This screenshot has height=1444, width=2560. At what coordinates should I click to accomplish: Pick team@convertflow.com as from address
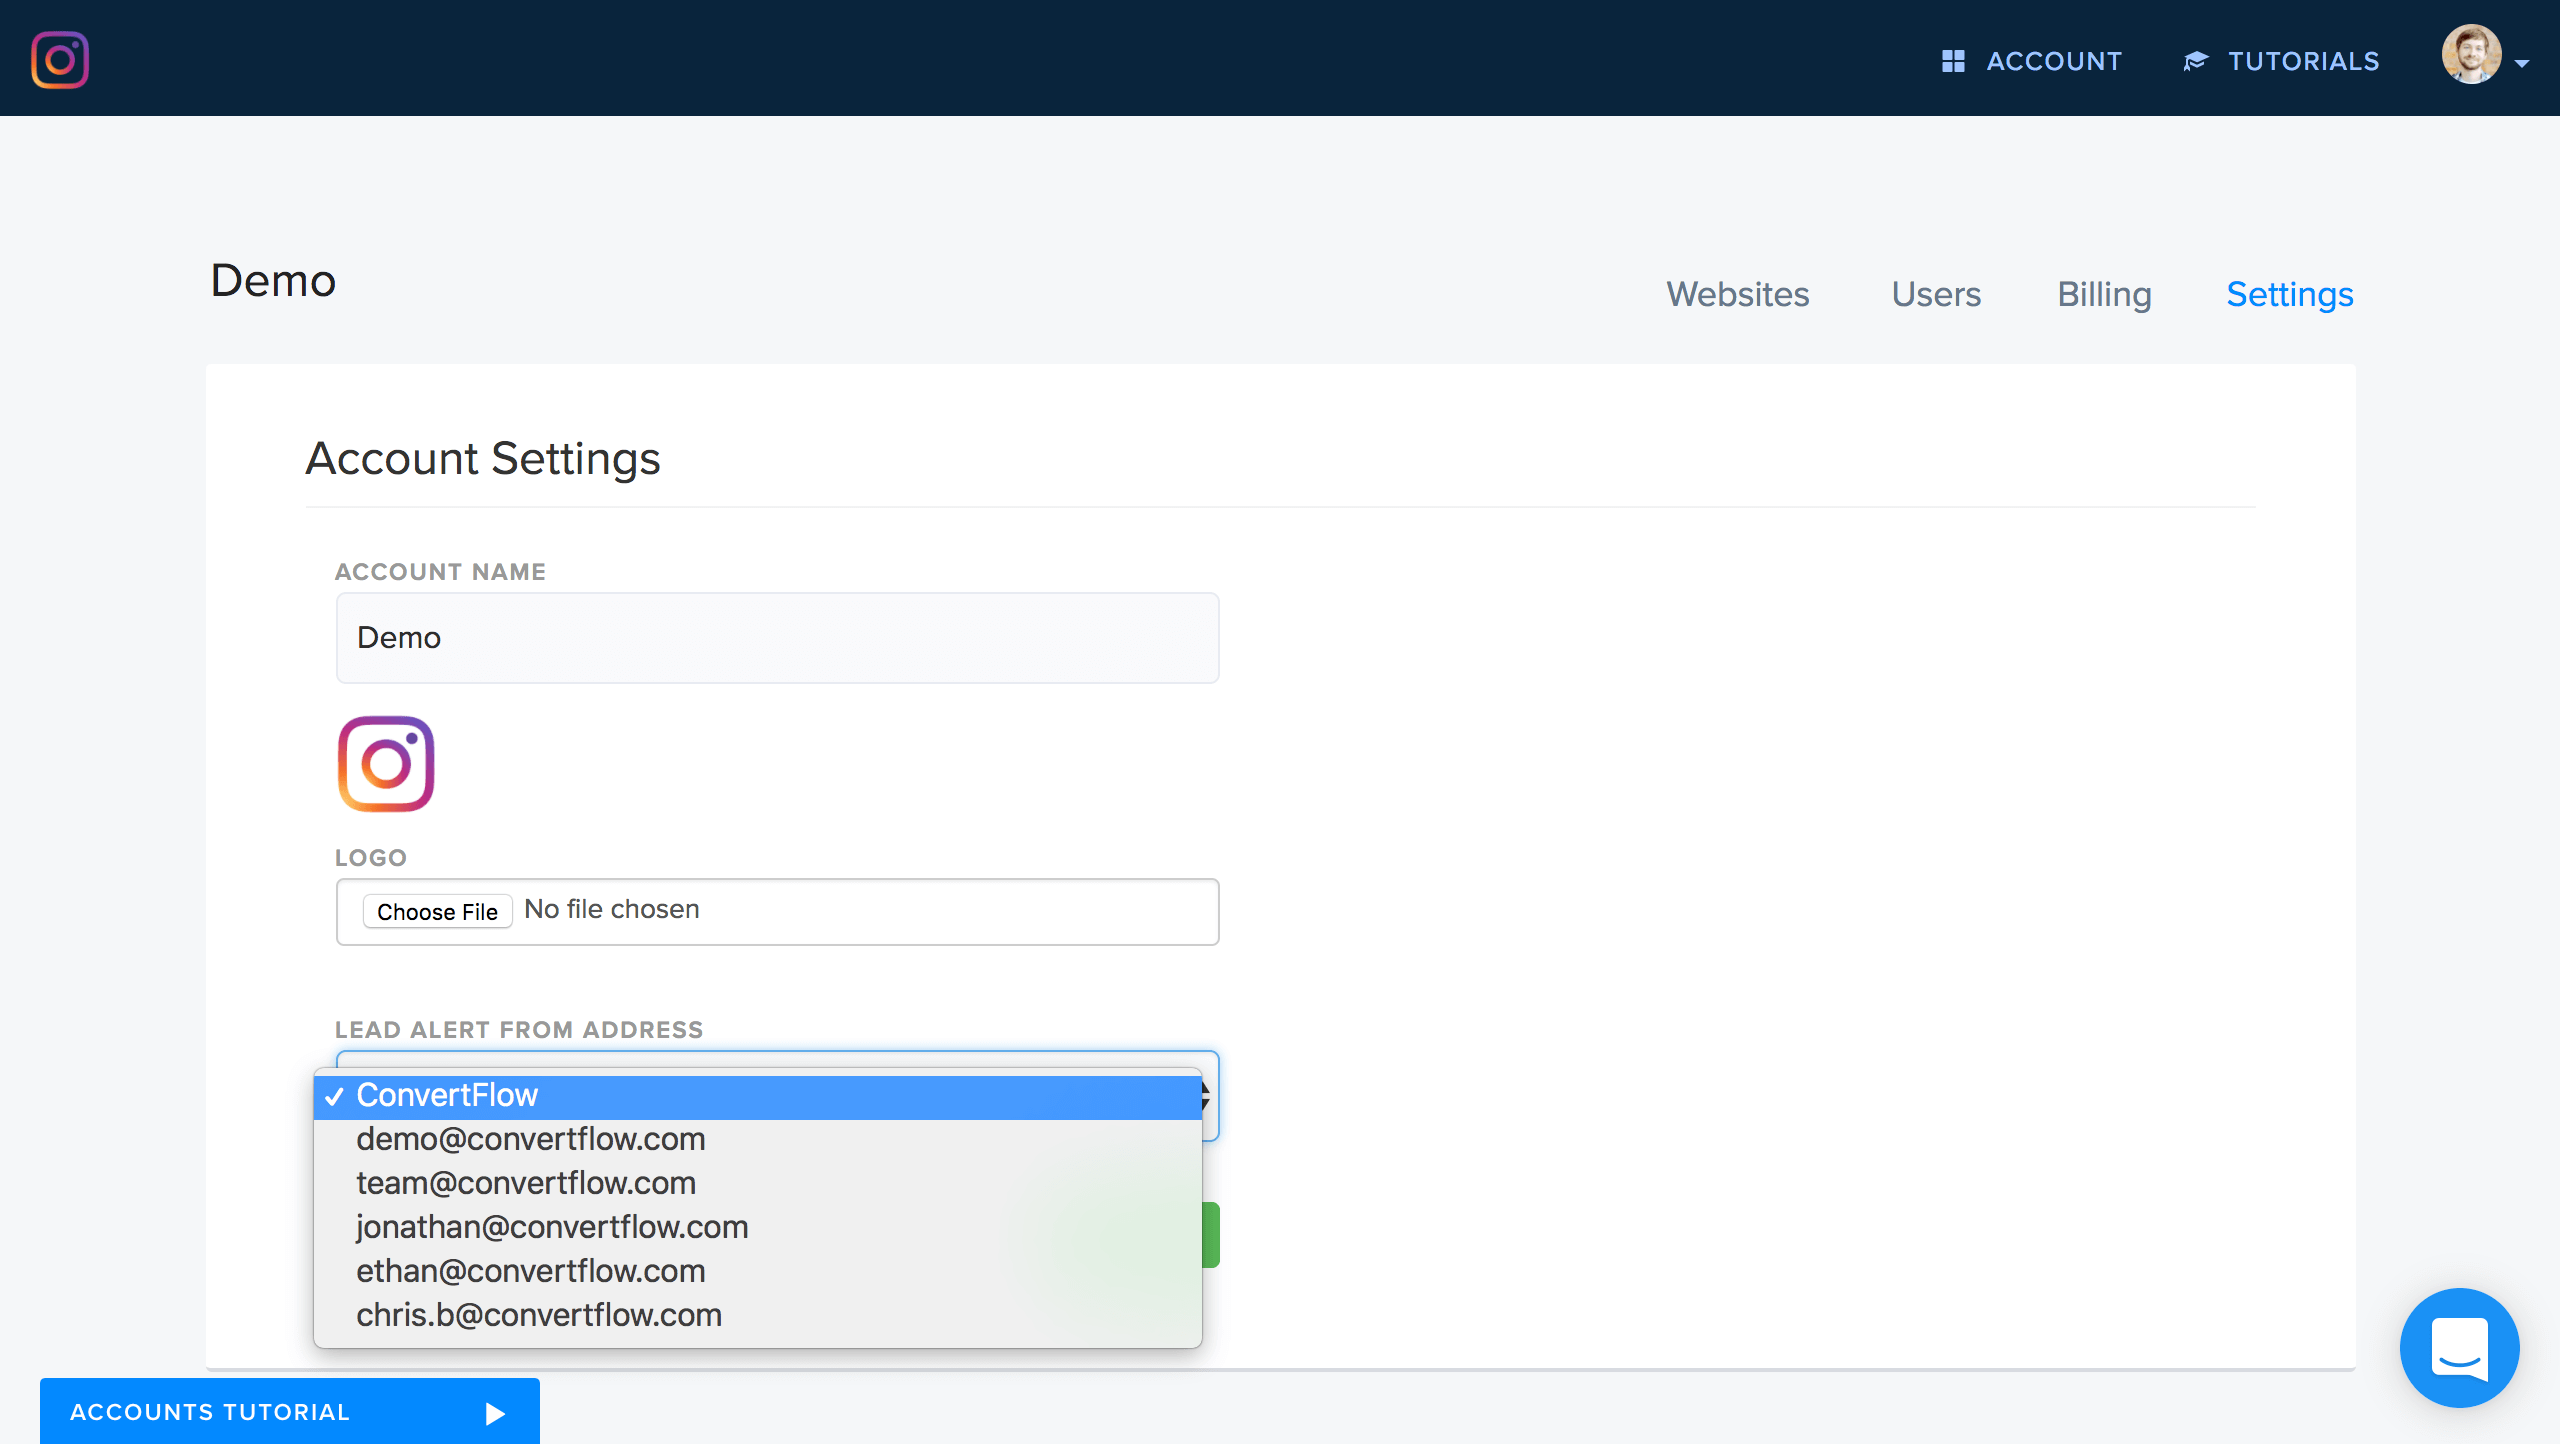pos(526,1184)
